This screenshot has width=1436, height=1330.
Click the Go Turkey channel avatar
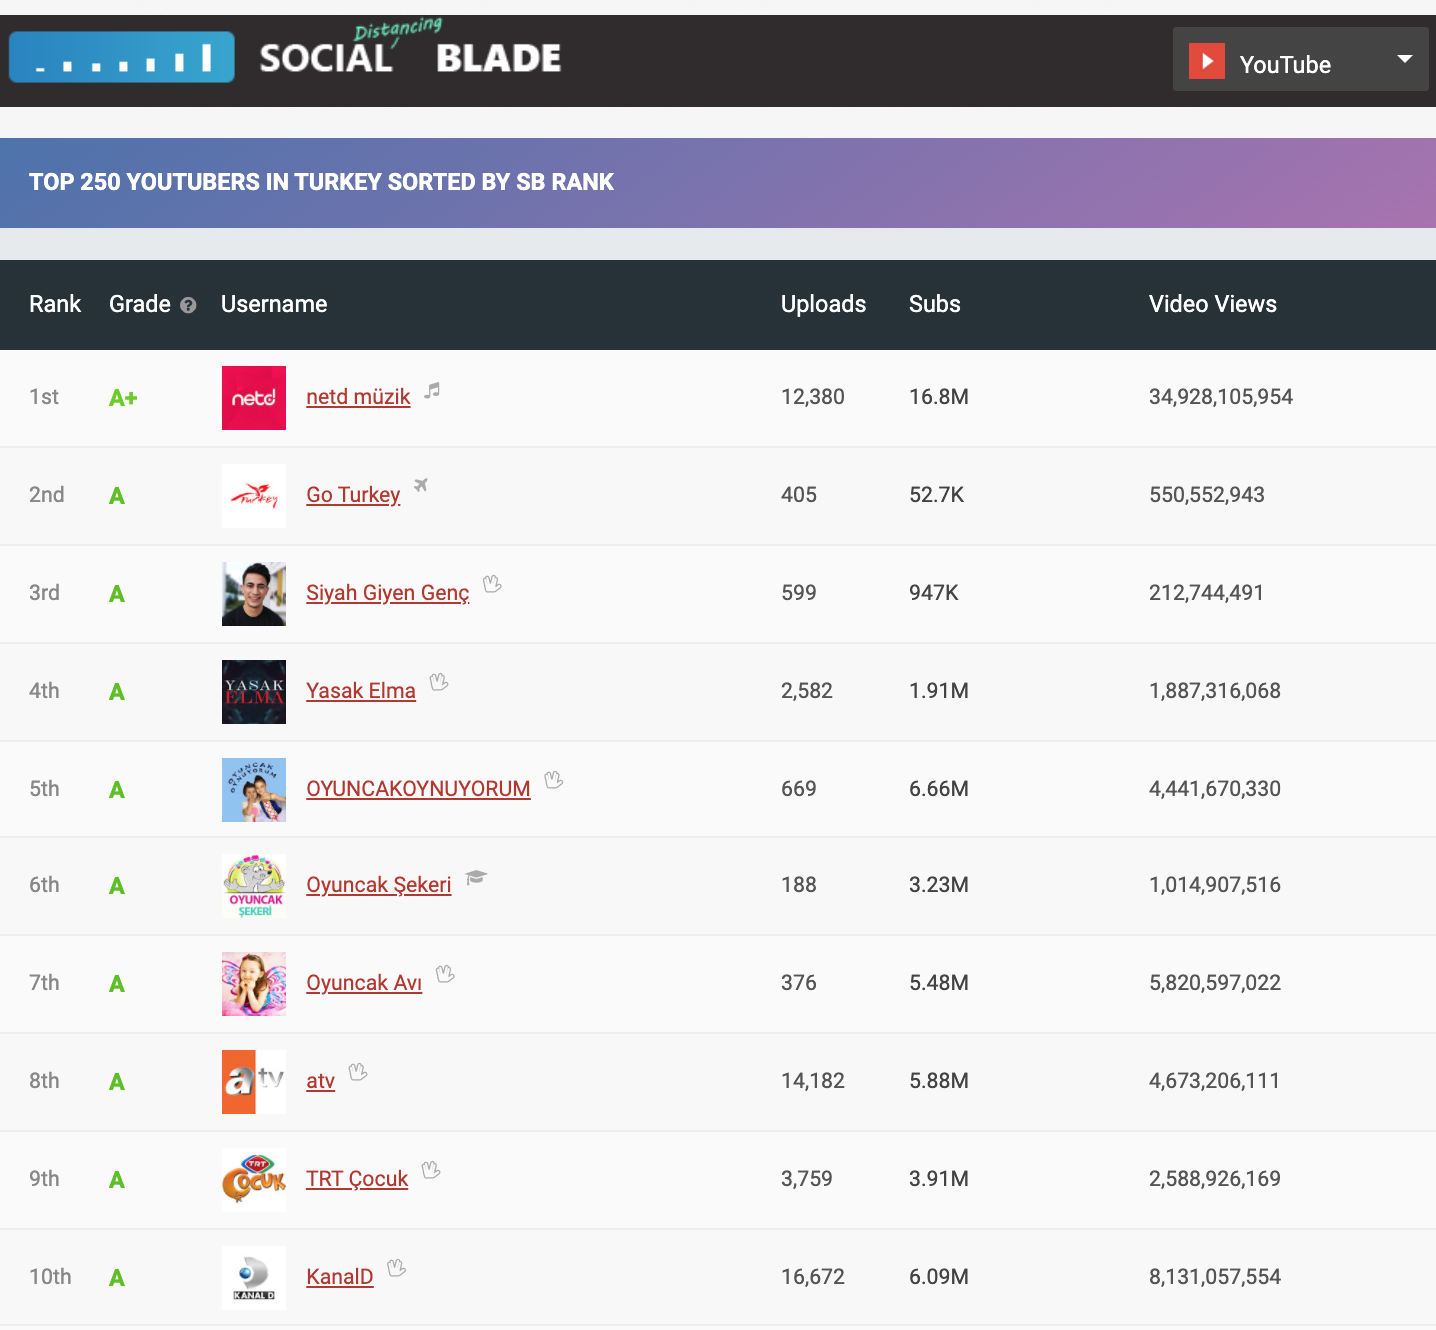[254, 496]
